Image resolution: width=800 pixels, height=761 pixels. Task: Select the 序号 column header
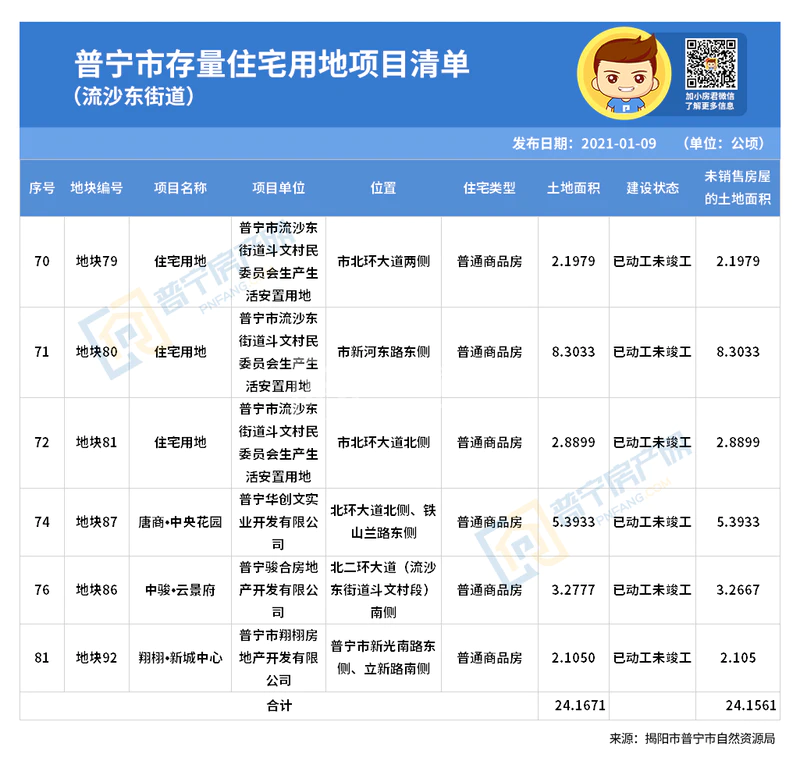tap(42, 188)
